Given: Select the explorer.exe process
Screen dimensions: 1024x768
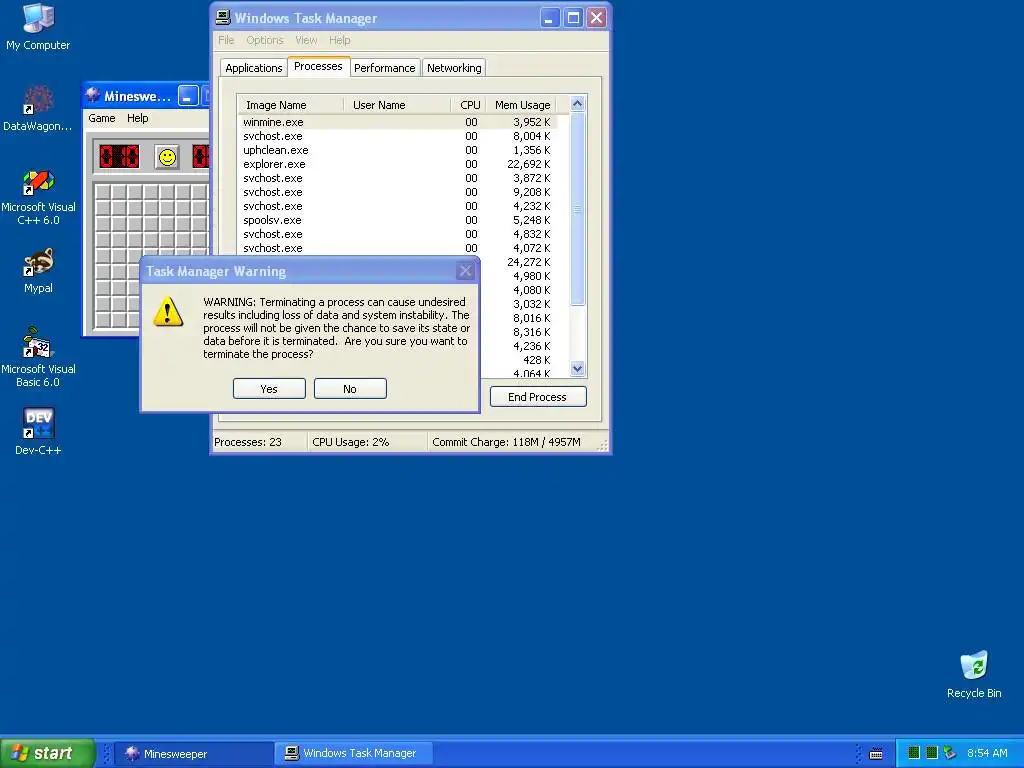Looking at the screenshot, I should click(397, 164).
